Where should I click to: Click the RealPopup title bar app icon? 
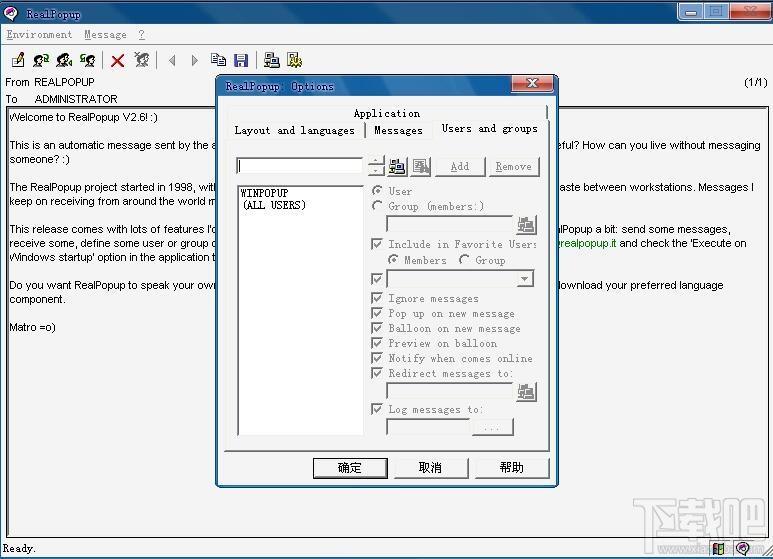pyautogui.click(x=10, y=13)
